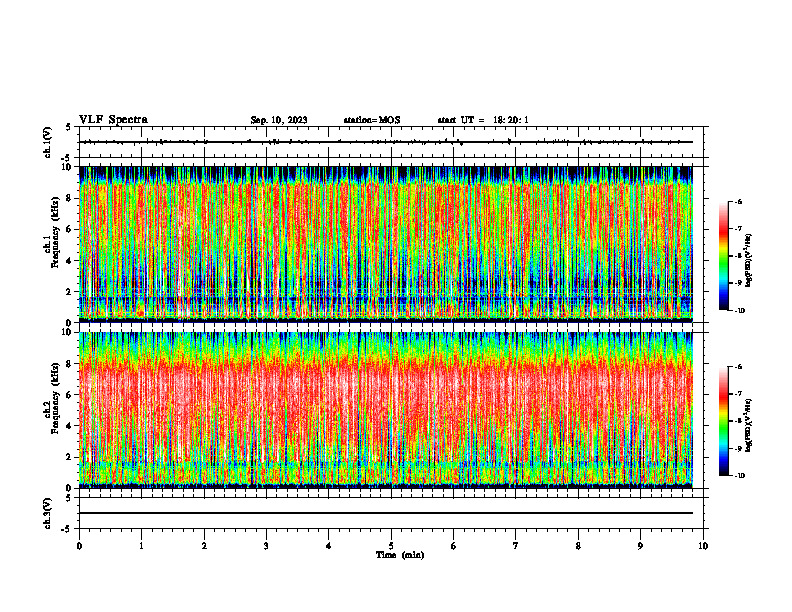Click the "0" tick on the Time axis

pyautogui.click(x=79, y=546)
